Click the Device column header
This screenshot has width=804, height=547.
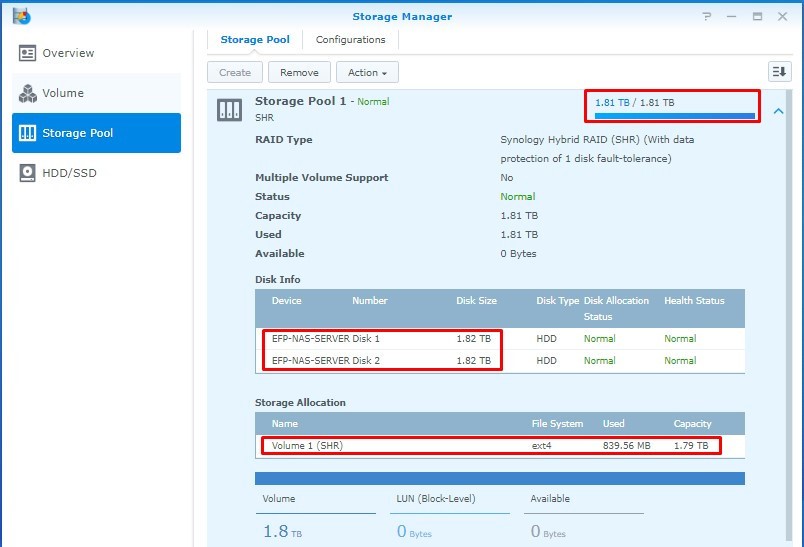tap(287, 301)
